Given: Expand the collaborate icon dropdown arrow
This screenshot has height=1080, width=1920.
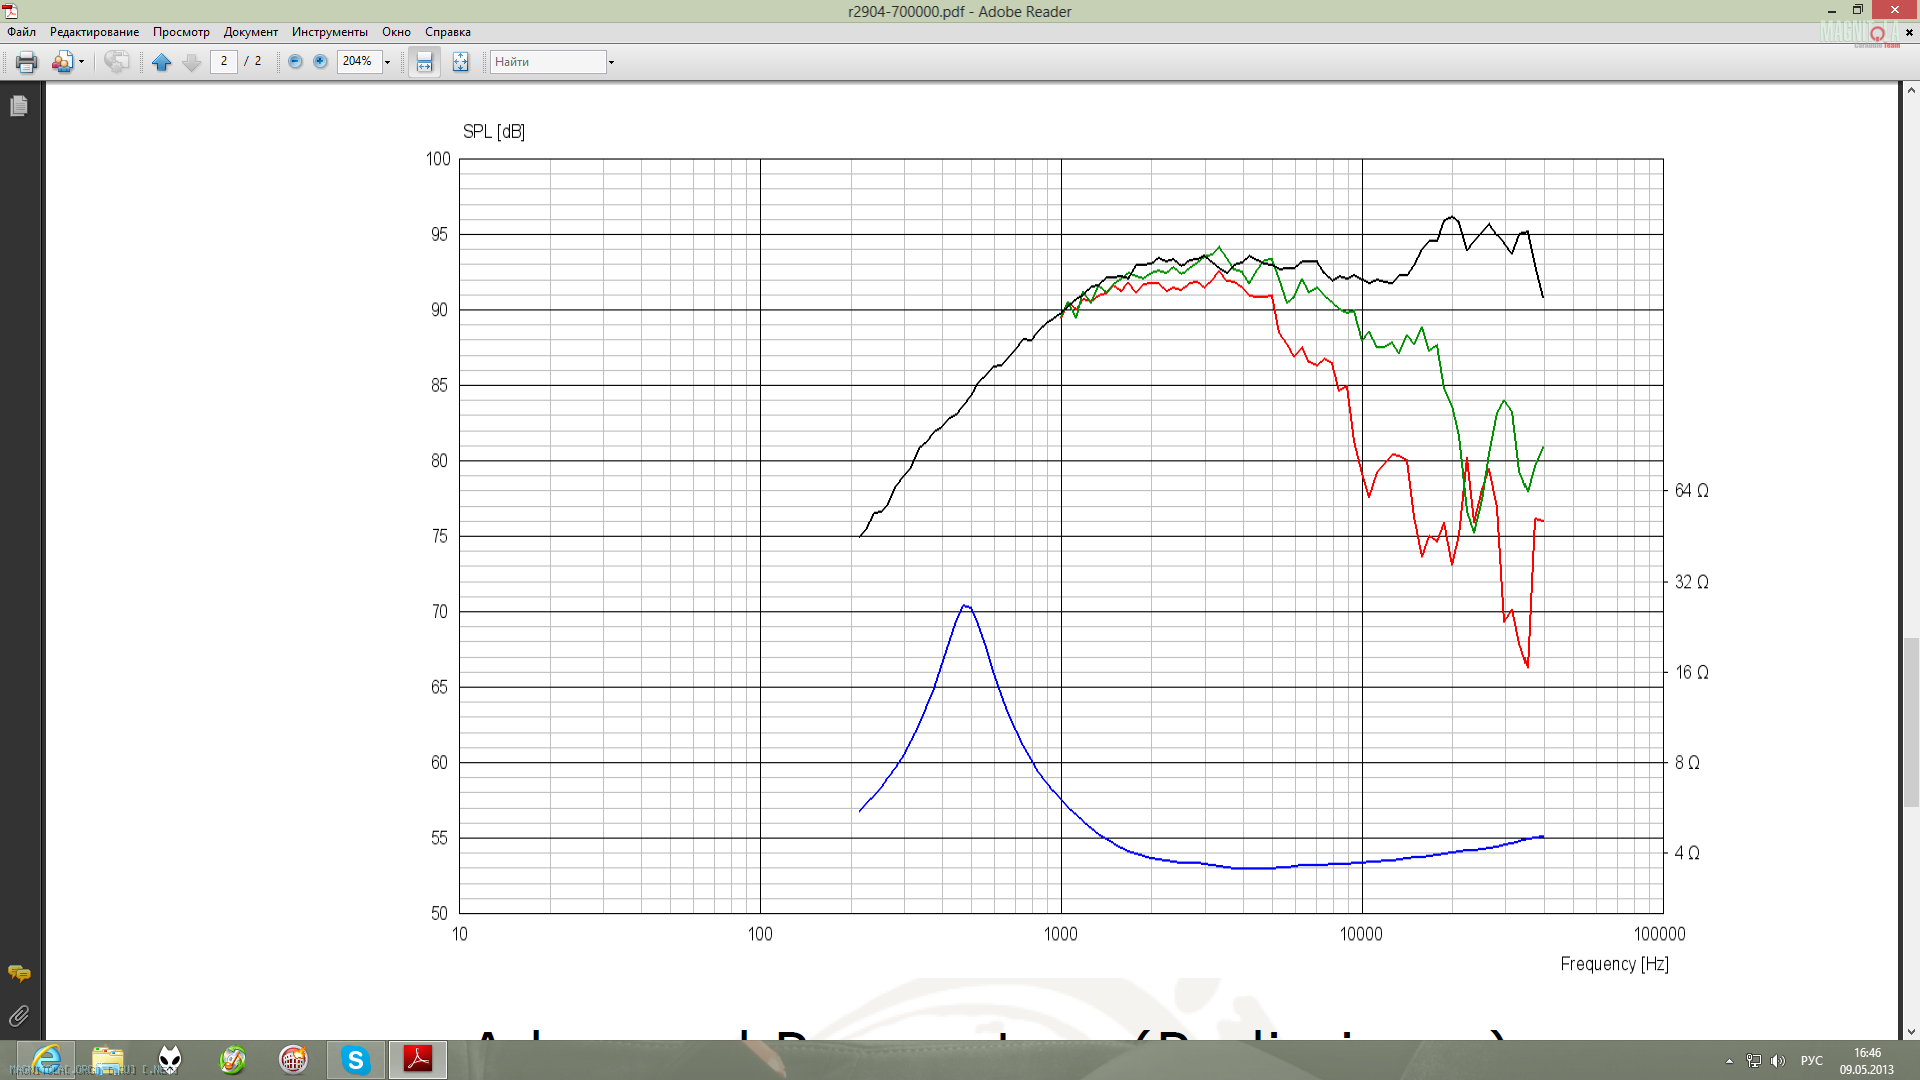Looking at the screenshot, I should click(81, 62).
